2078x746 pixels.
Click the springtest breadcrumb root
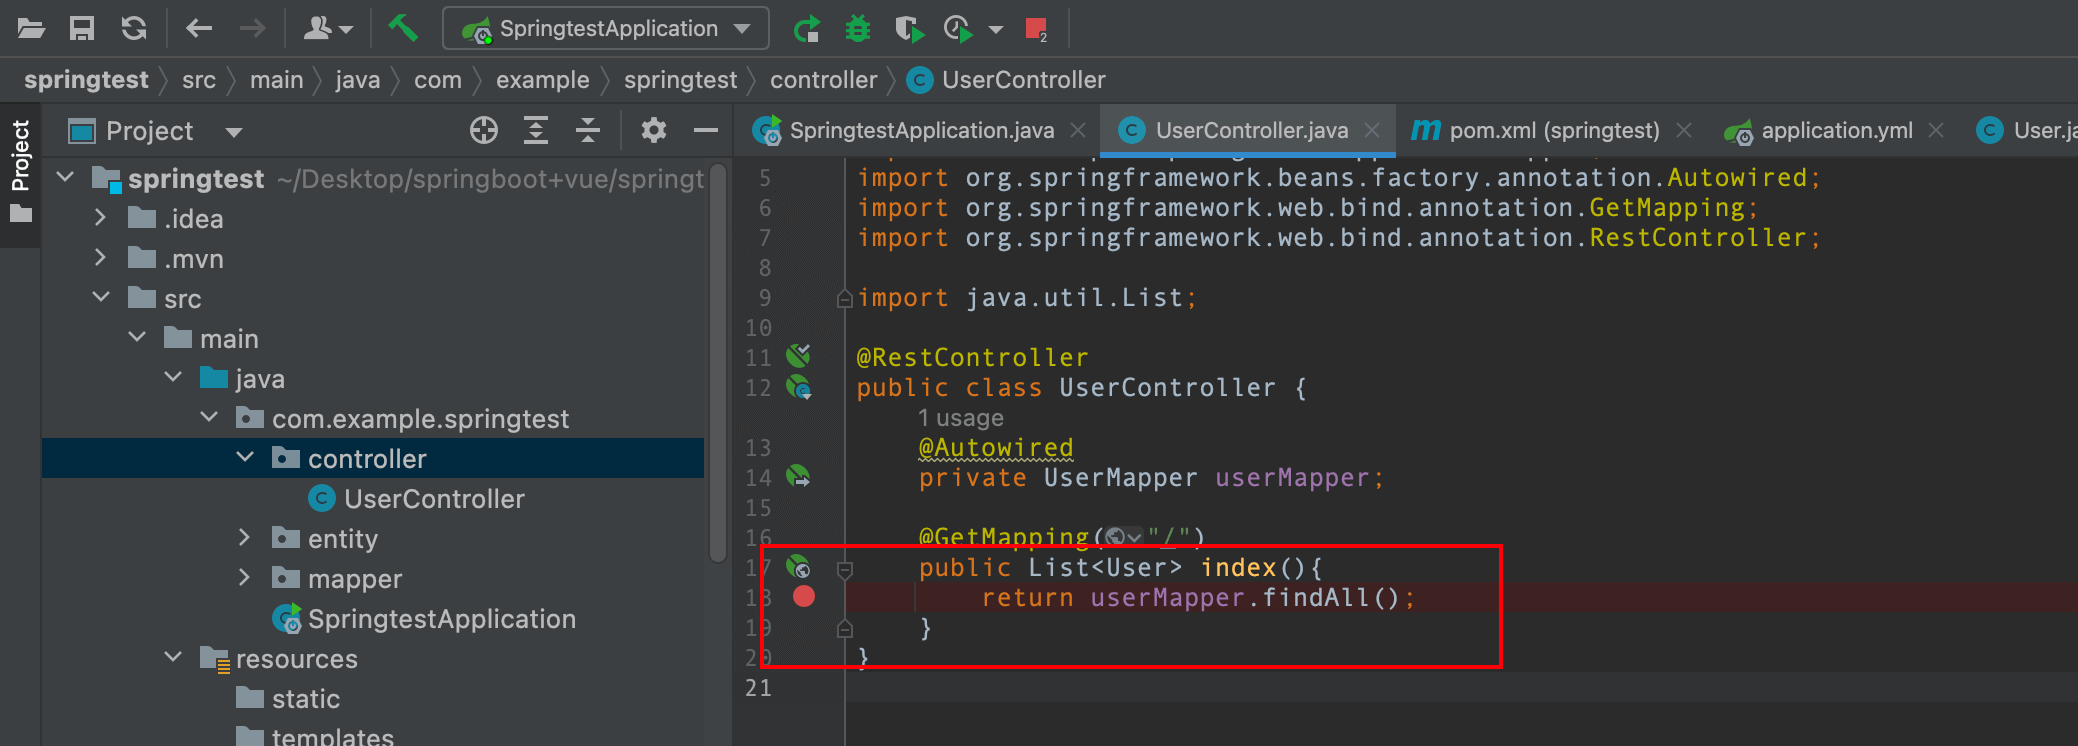pos(86,80)
